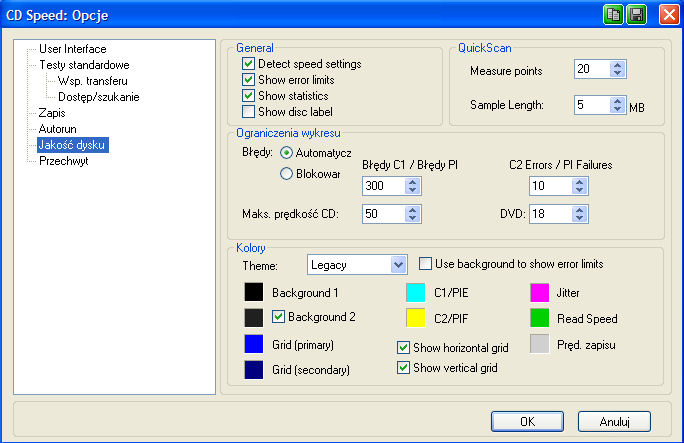This screenshot has height=443, width=684.
Task: Click the CD max speed field showing 50
Action: (x=384, y=214)
